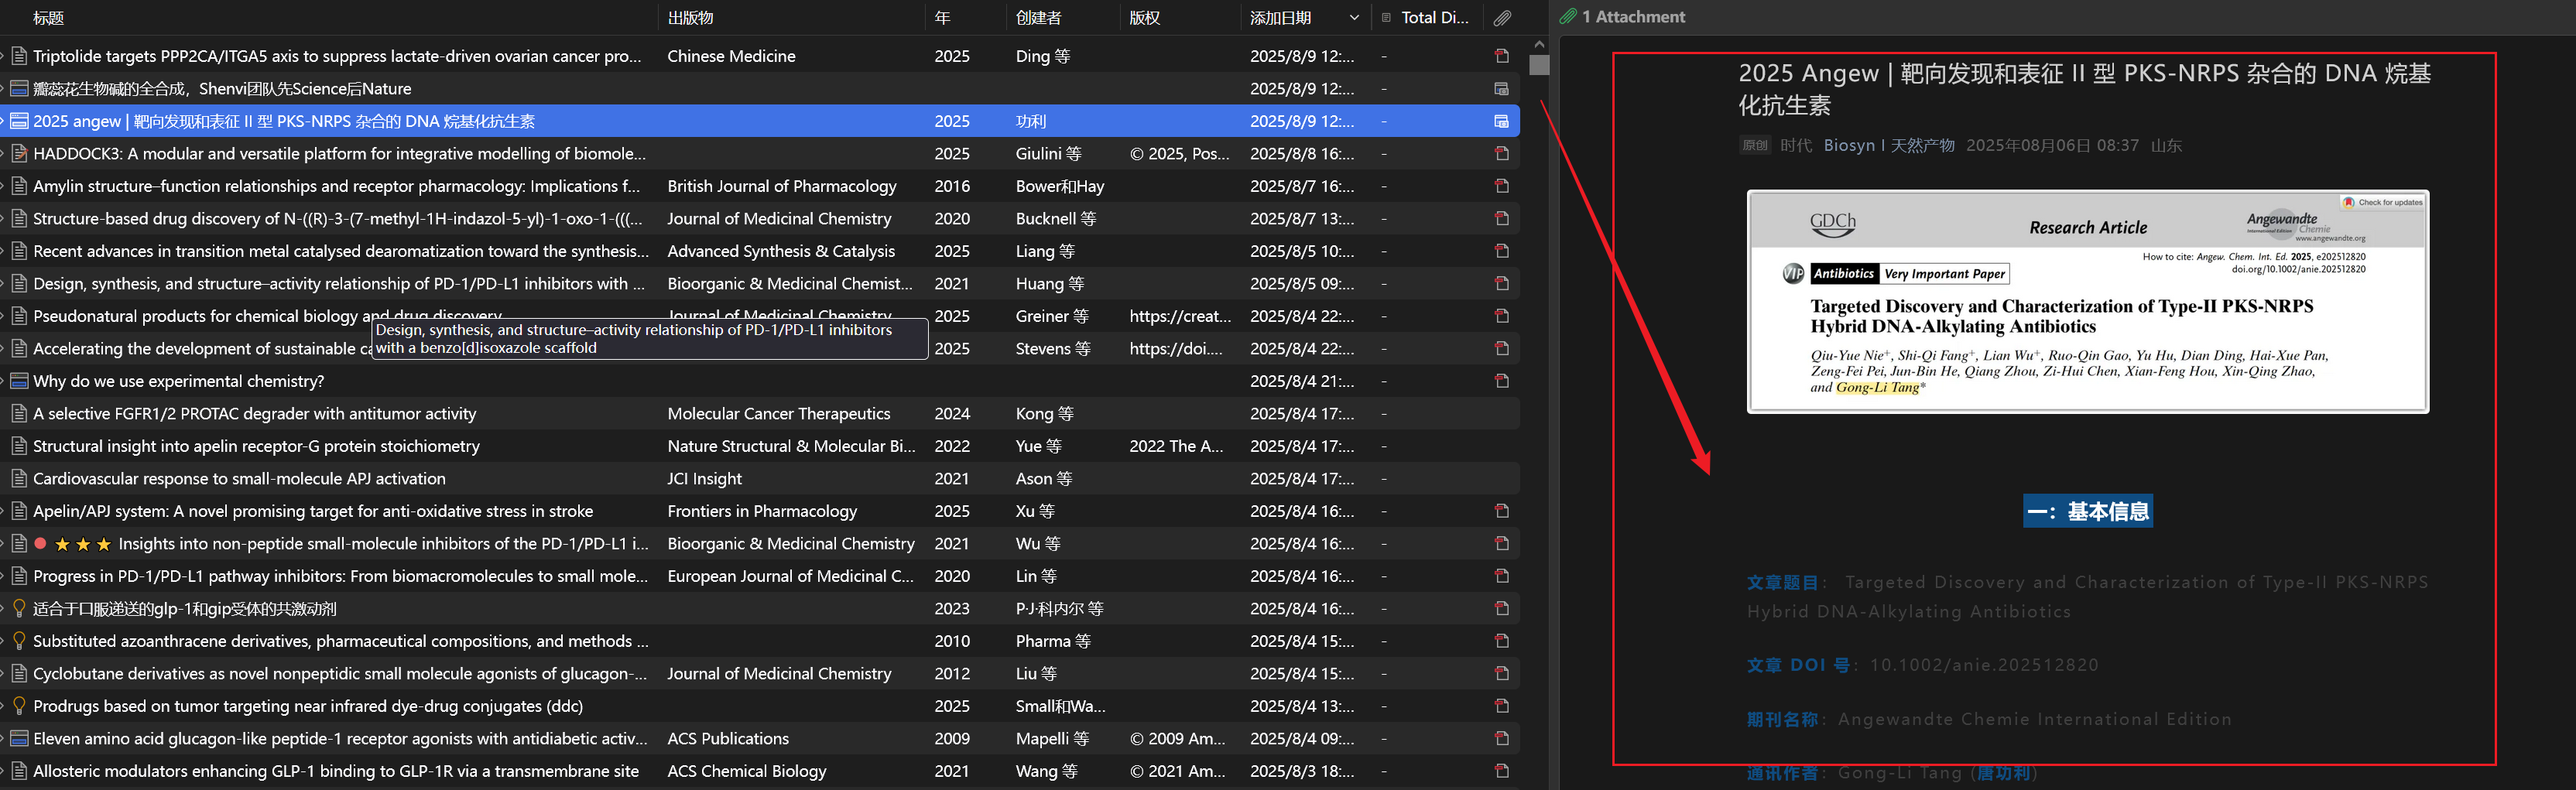The image size is (2576, 790).
Task: Click the PDF icon in the Allosteric modulators row
Action: [1501, 771]
